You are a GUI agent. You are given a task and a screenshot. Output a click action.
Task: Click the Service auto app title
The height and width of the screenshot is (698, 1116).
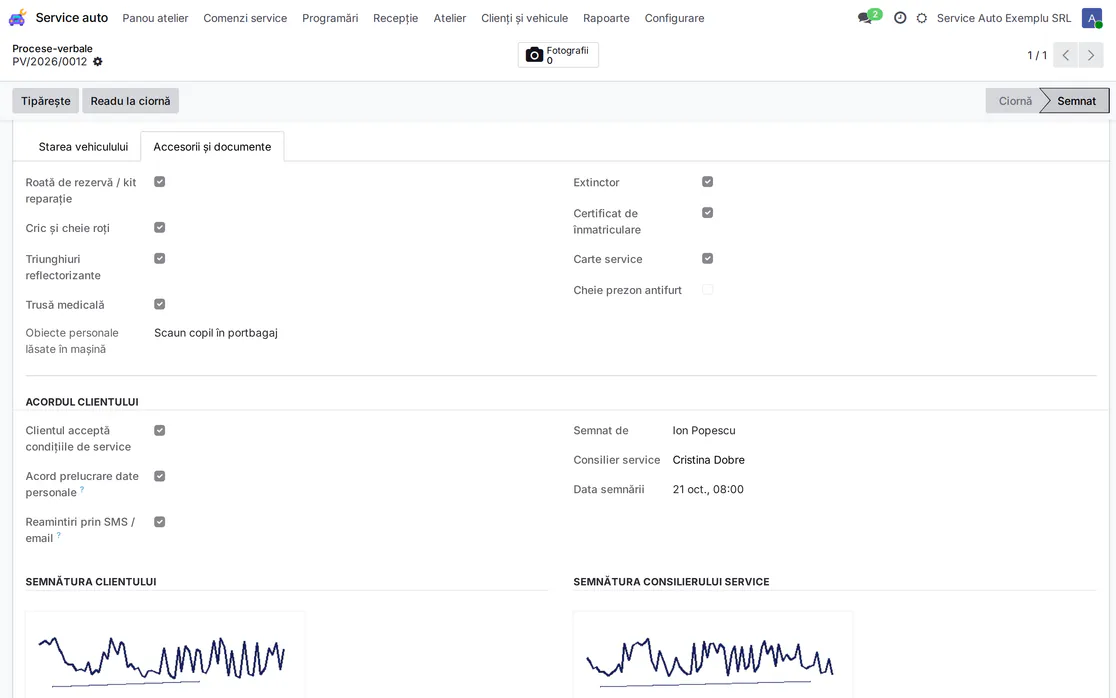tap(72, 18)
